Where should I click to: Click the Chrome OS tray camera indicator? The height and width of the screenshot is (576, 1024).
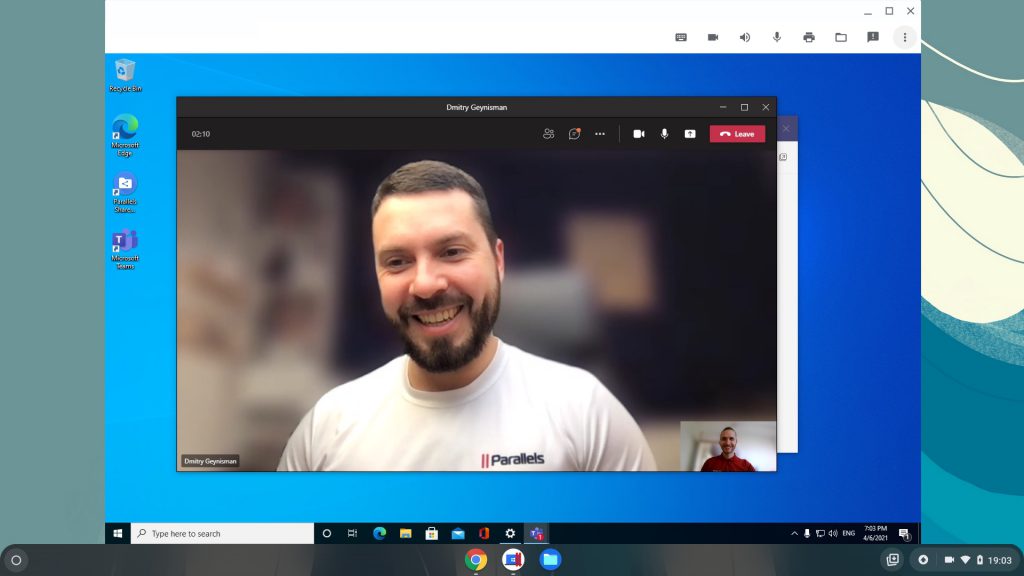coord(949,560)
